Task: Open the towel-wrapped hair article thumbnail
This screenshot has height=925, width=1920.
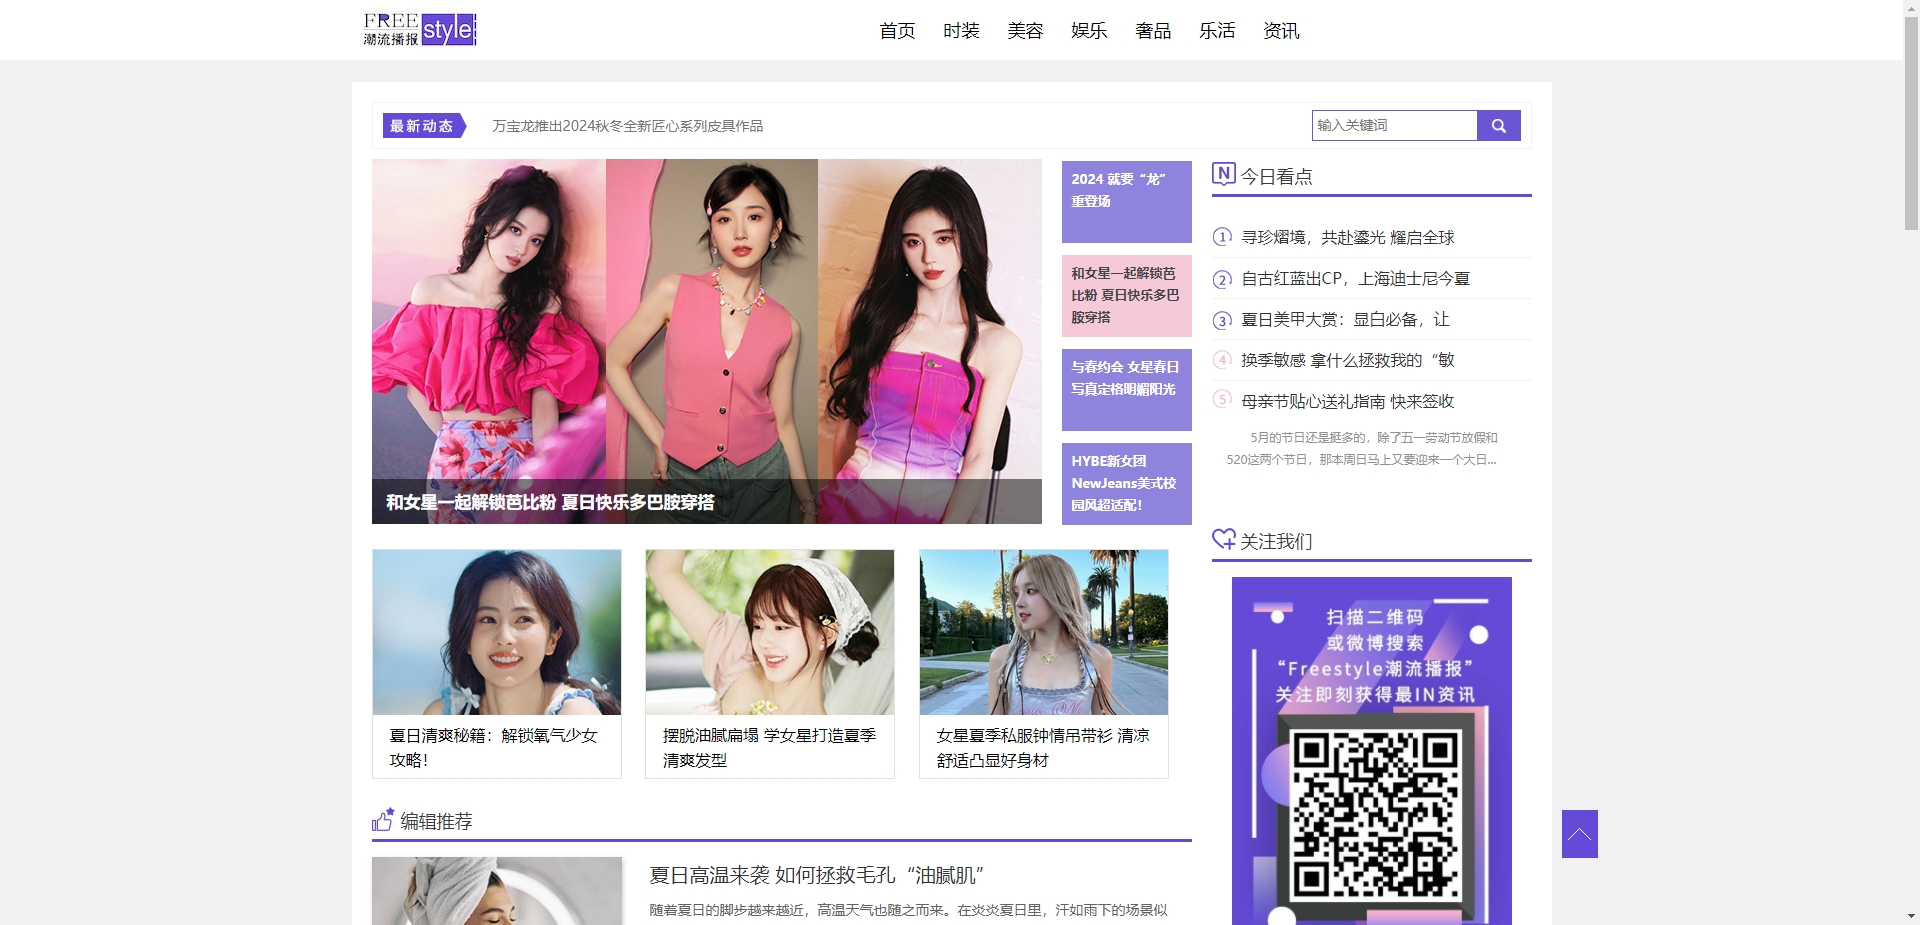Action: pos(497,891)
